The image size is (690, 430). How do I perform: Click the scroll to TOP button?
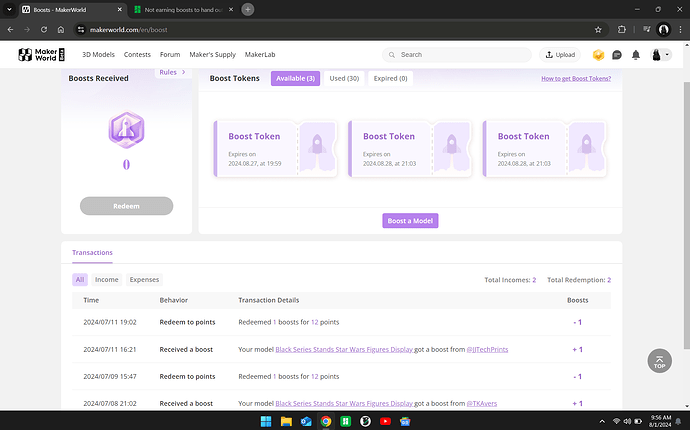point(659,361)
